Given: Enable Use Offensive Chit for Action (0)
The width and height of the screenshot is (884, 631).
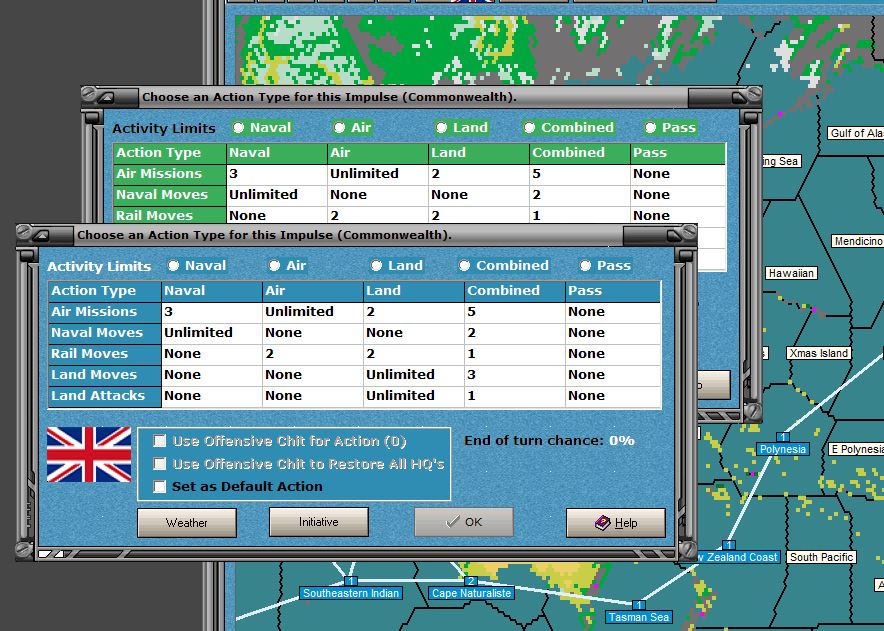Looking at the screenshot, I should coord(160,441).
